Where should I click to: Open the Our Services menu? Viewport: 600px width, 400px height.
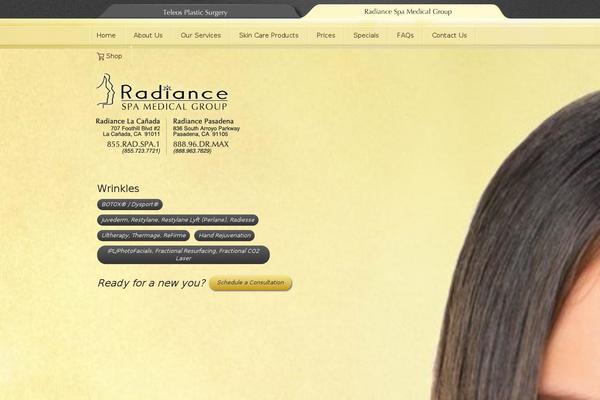tap(201, 35)
